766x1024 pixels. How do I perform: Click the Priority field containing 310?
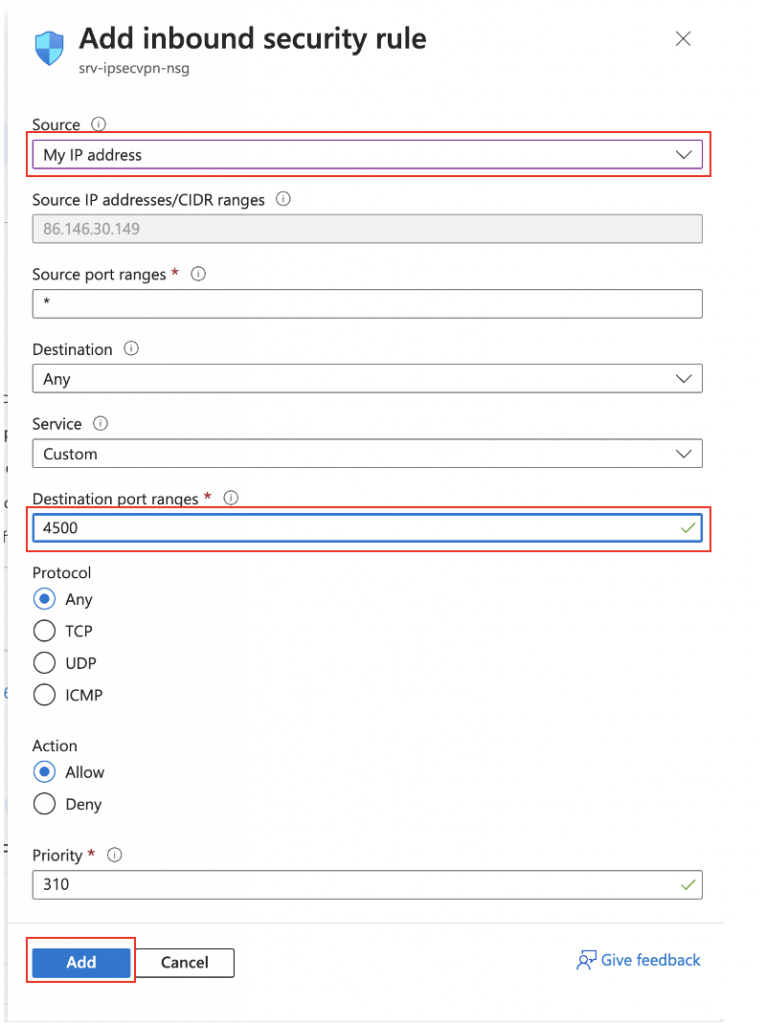pyautogui.click(x=368, y=885)
